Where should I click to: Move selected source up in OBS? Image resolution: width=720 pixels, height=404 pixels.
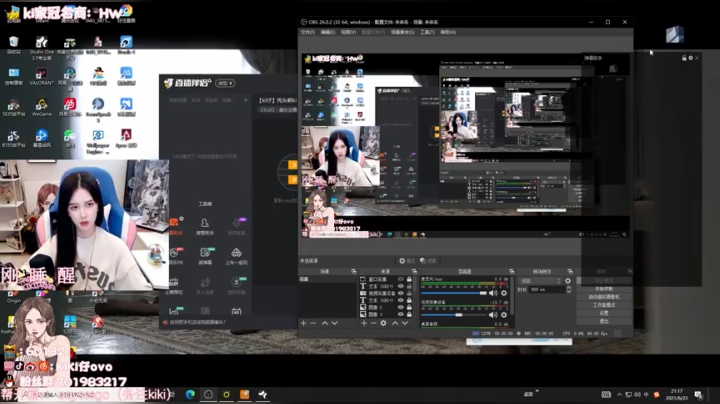395,323
